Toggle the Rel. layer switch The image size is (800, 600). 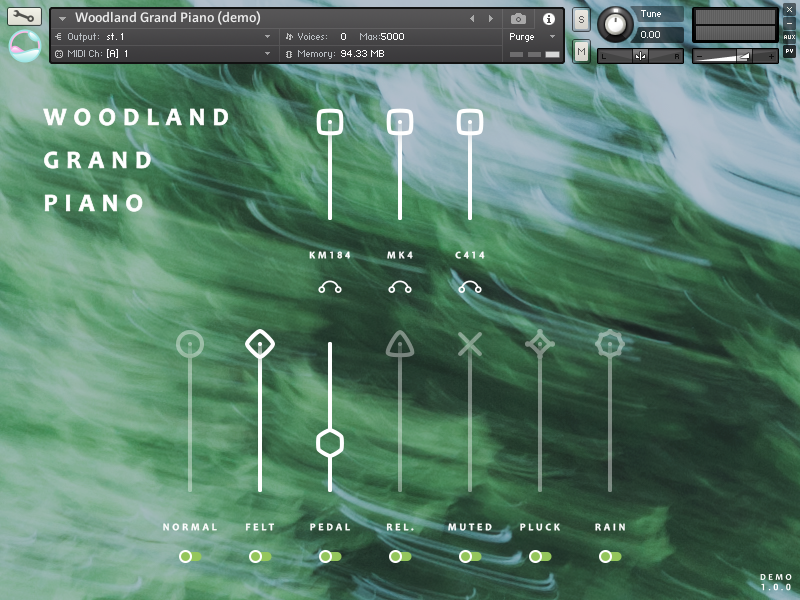399,556
